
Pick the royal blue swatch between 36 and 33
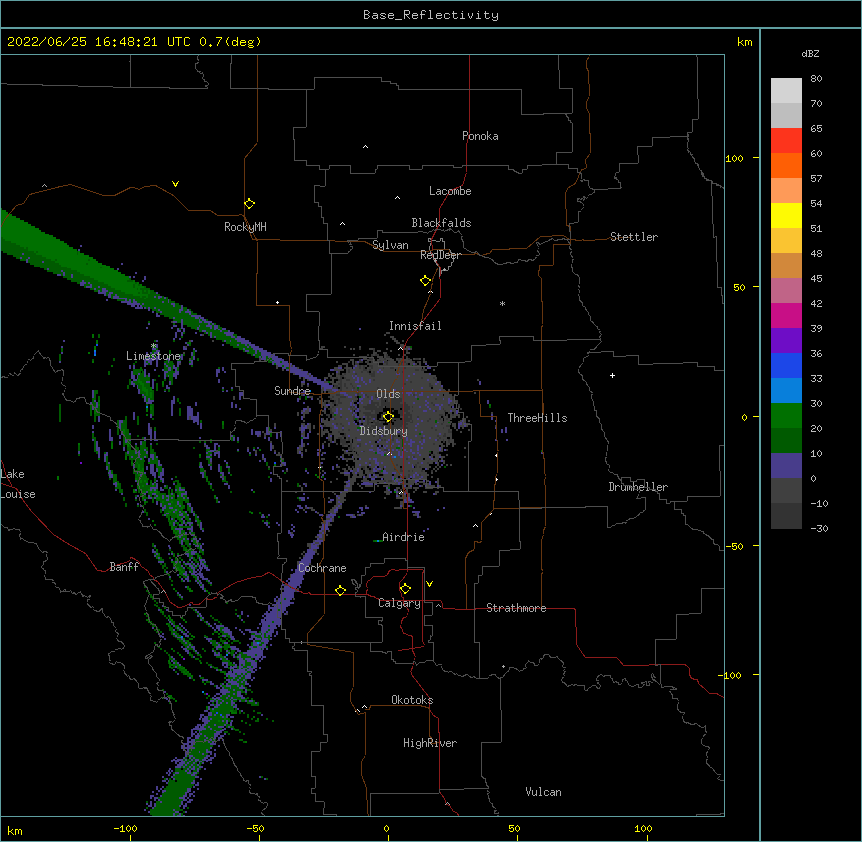786,365
